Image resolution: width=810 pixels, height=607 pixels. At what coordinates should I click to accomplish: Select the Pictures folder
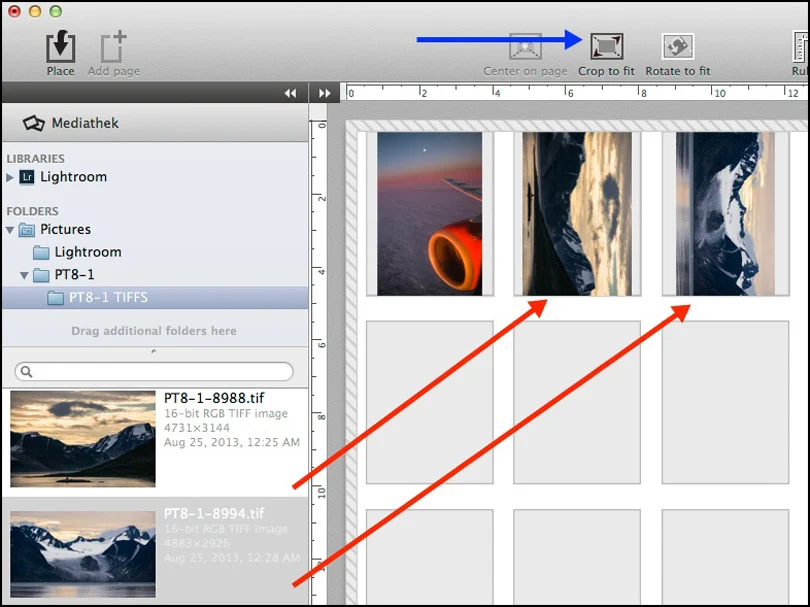coord(66,229)
